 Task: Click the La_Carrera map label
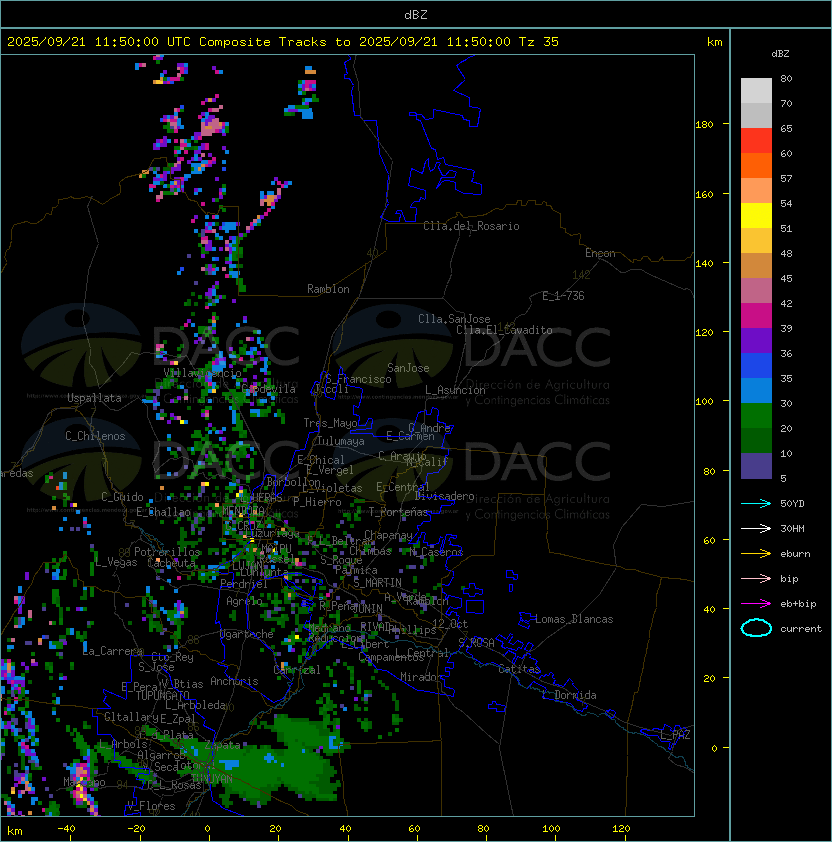(x=112, y=651)
